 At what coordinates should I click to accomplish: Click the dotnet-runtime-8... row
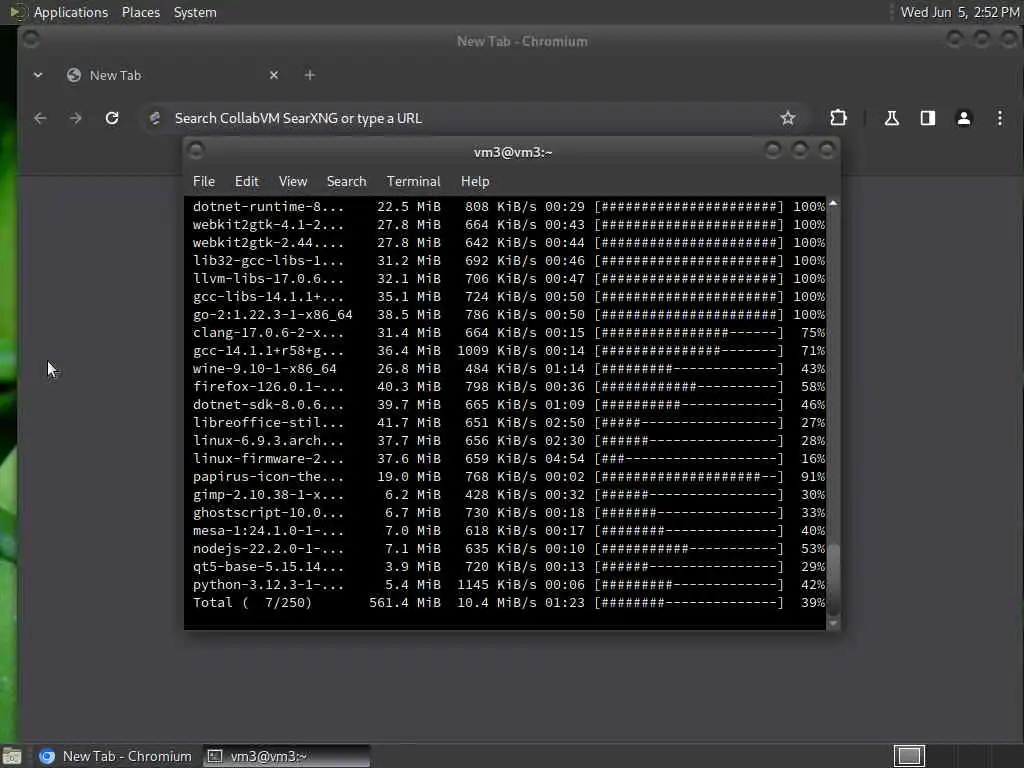pos(508,206)
